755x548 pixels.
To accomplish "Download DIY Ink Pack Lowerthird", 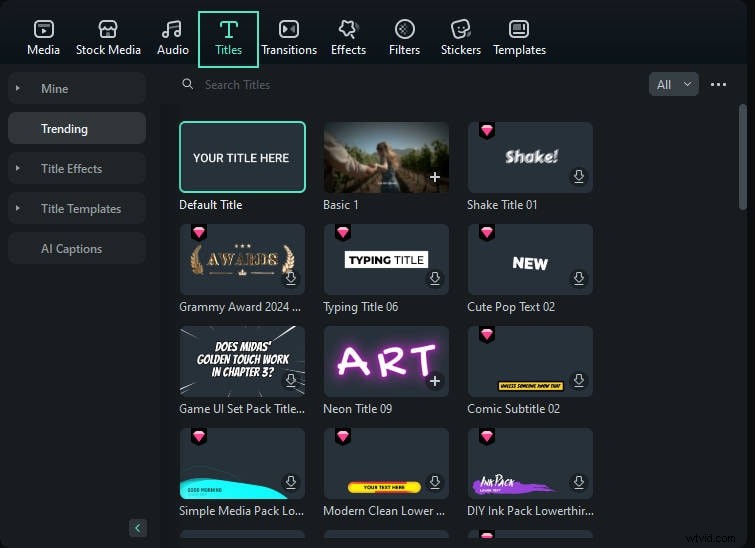I will pos(579,482).
